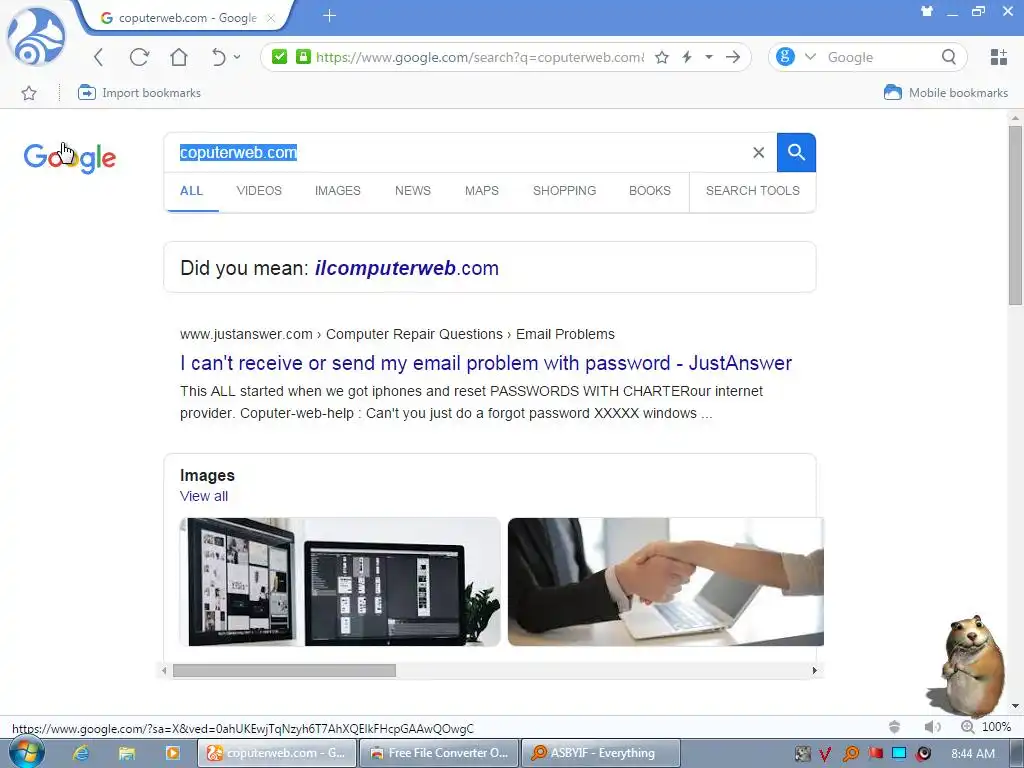This screenshot has width=1024, height=768.
Task: Click the Google logo on the page
Action: click(70, 157)
